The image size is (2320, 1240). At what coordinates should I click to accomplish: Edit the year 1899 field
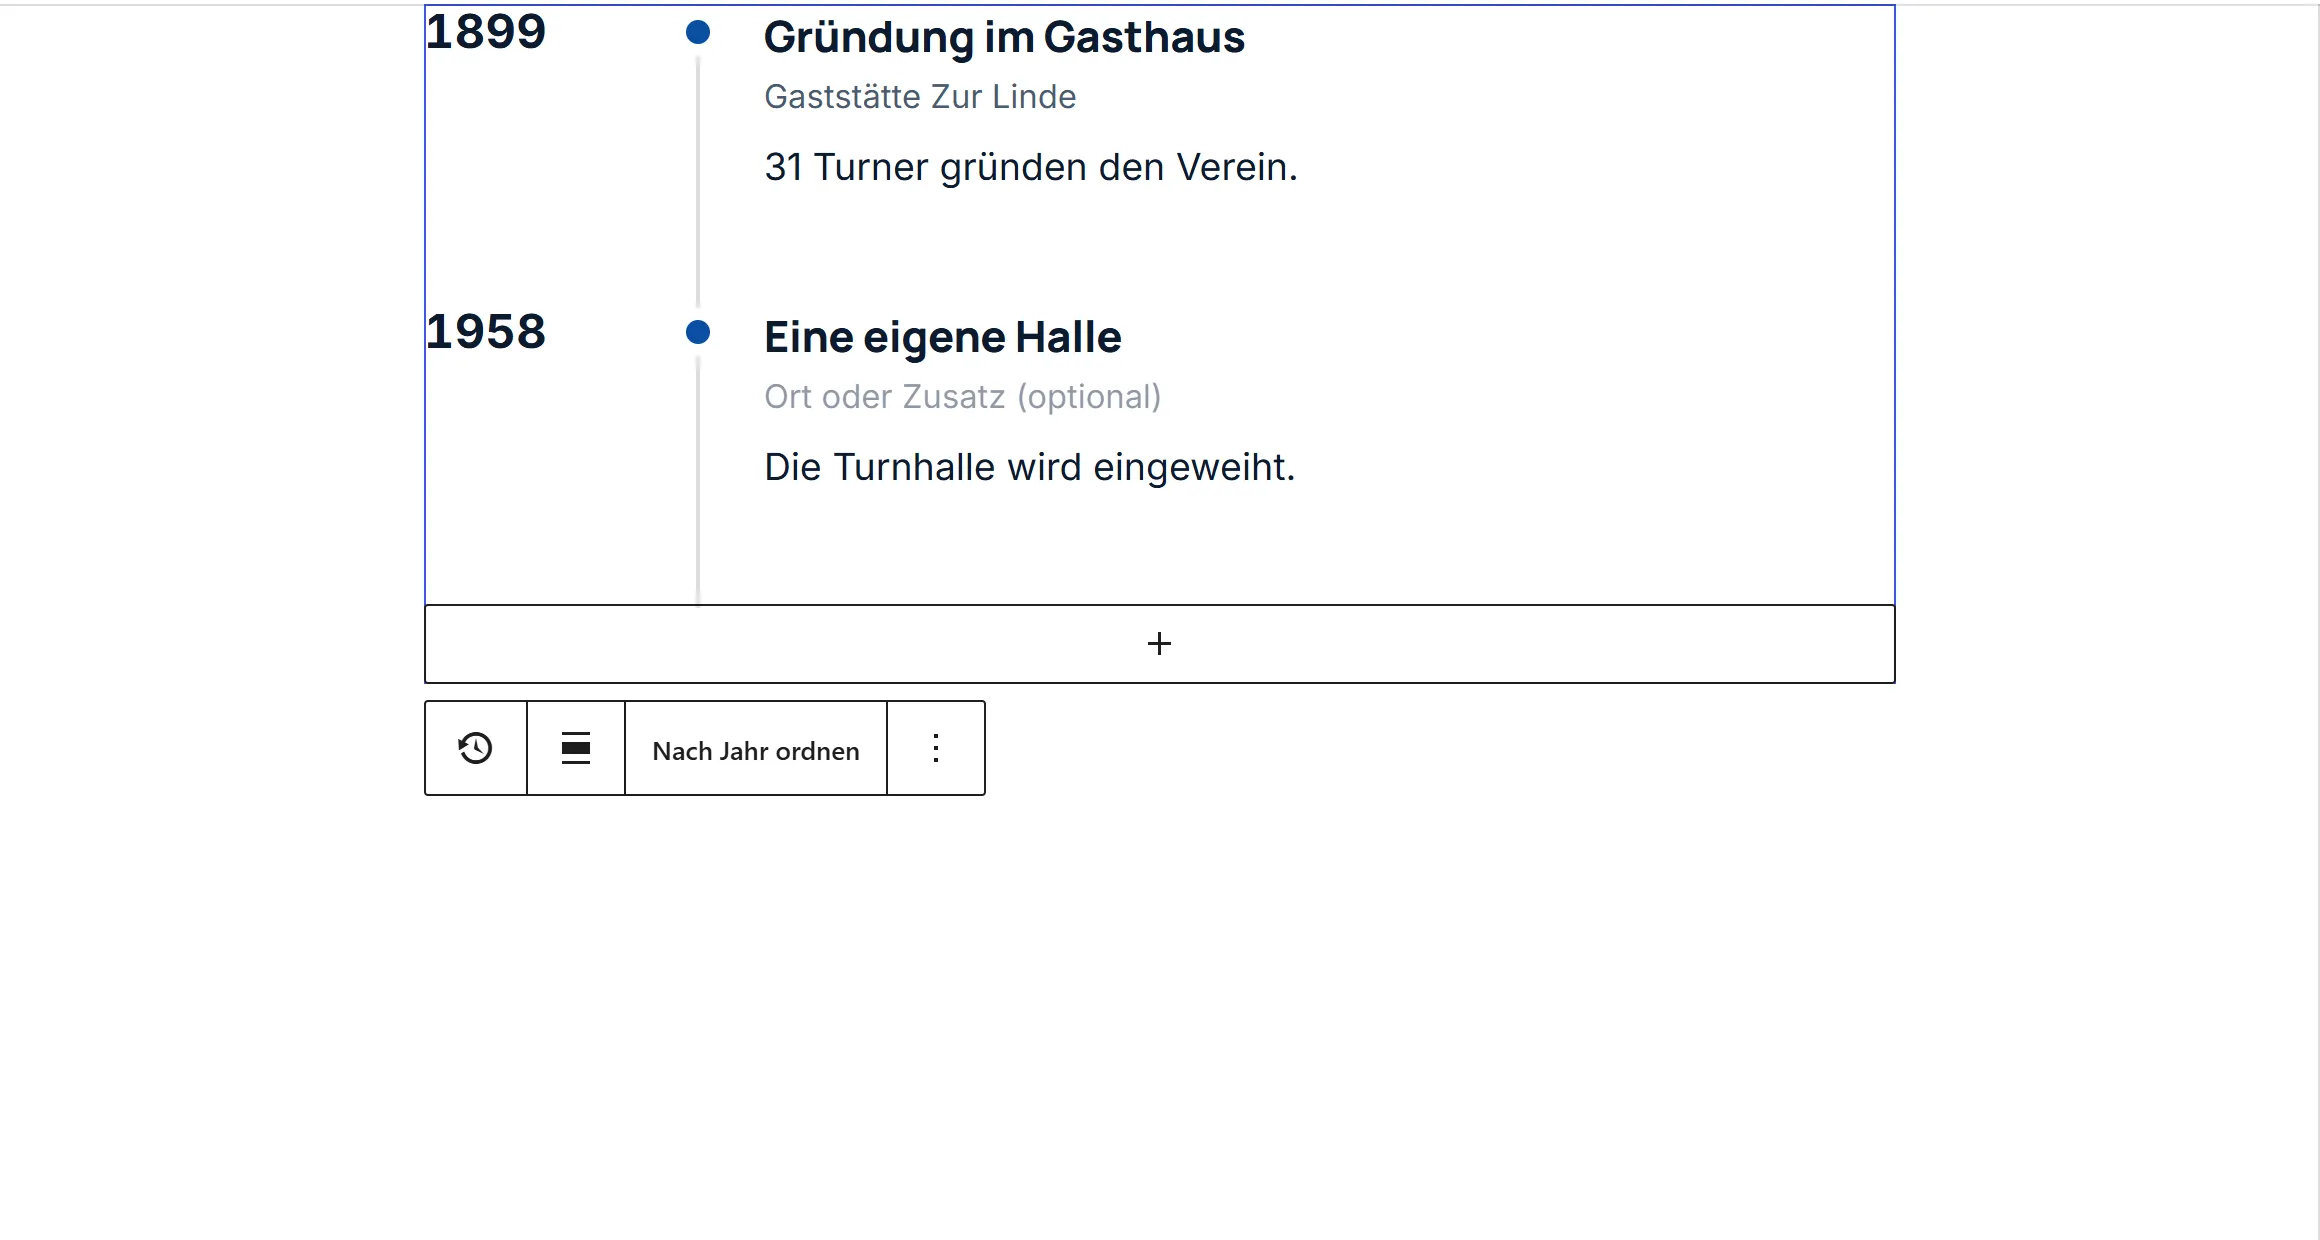(486, 31)
